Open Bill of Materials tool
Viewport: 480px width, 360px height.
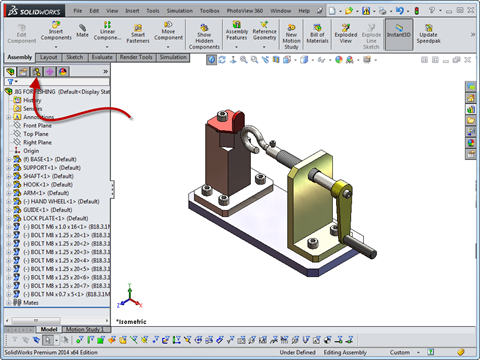317,33
